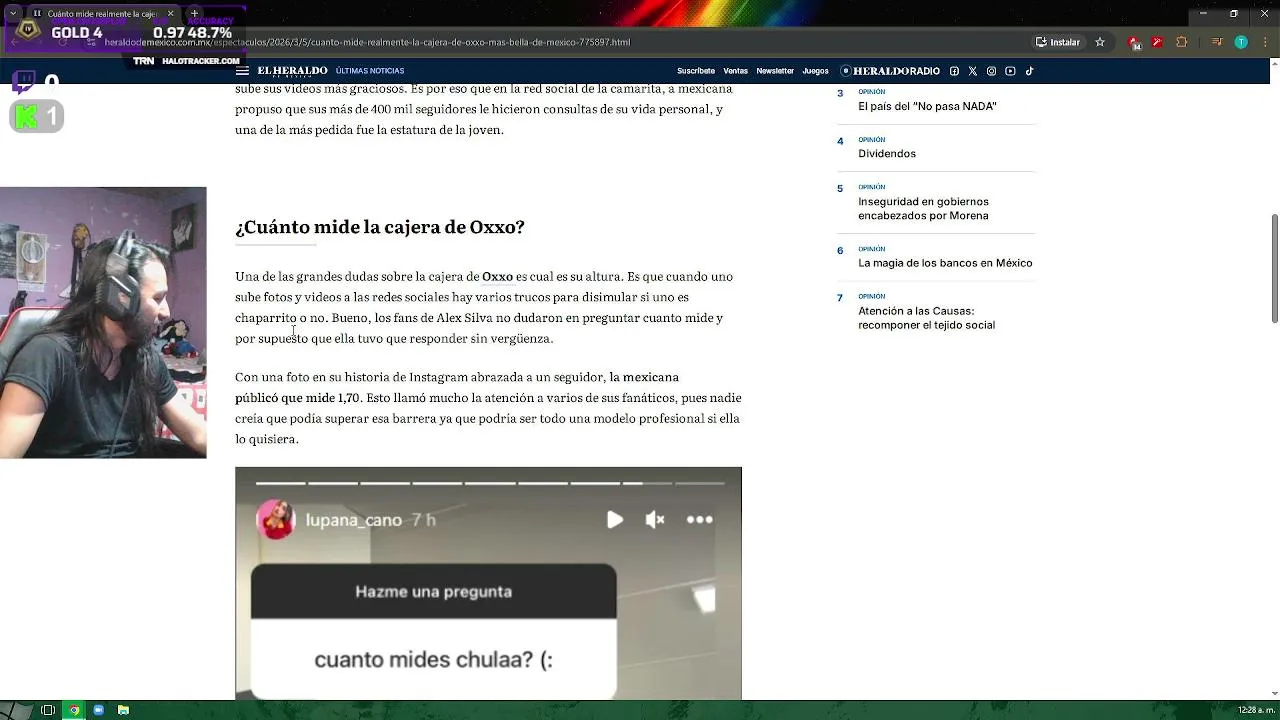Click the 'Hazme una pregunta' sticker header
This screenshot has height=720, width=1280.
[433, 591]
